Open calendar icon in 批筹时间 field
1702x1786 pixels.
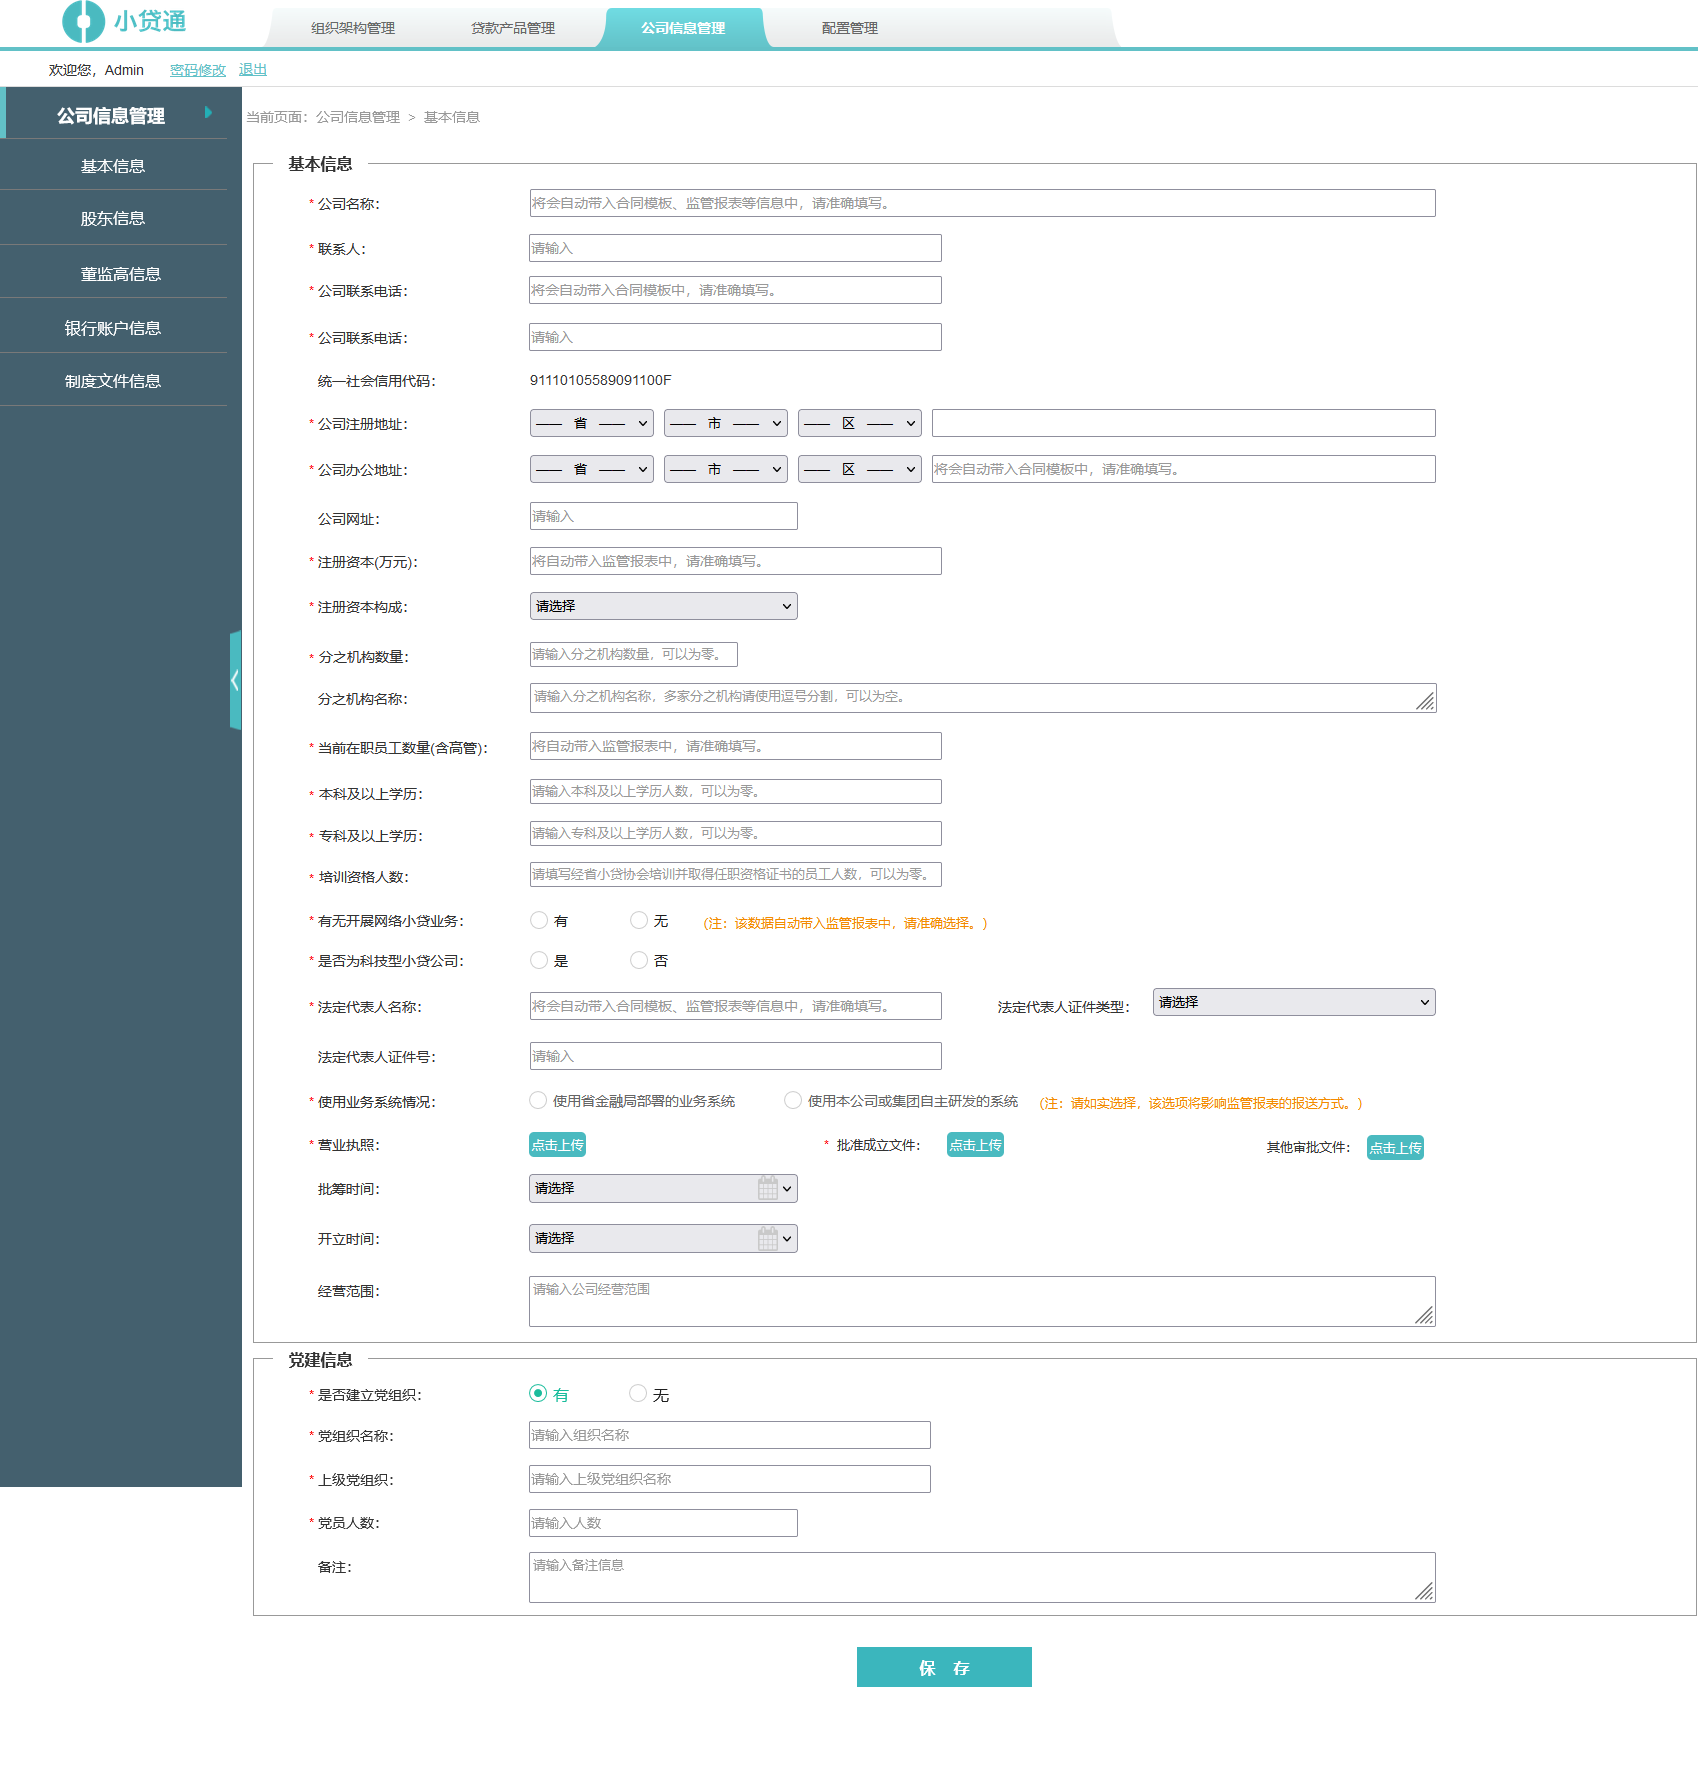[x=768, y=1188]
